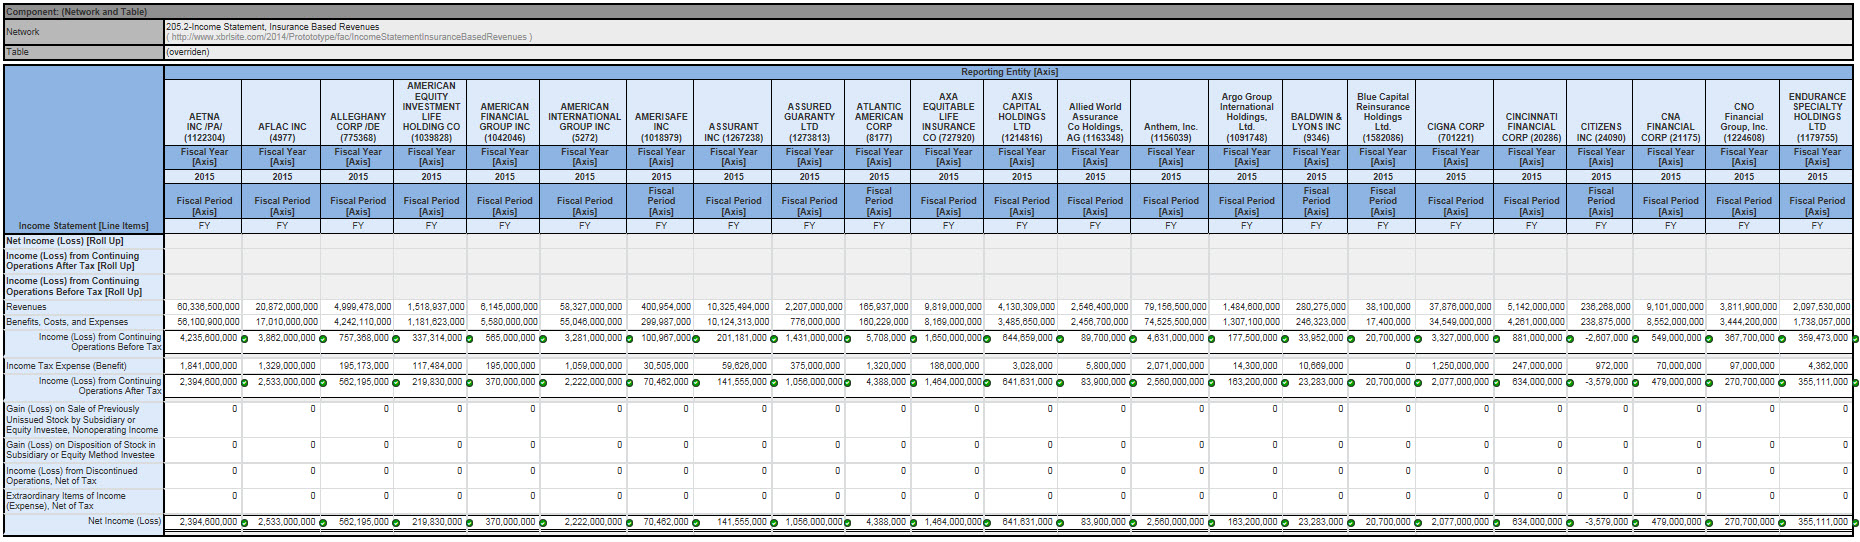Click green check beside 3,327,000,000 for CIGNA
Viewport: 1860px width, 542px height.
(1496, 339)
